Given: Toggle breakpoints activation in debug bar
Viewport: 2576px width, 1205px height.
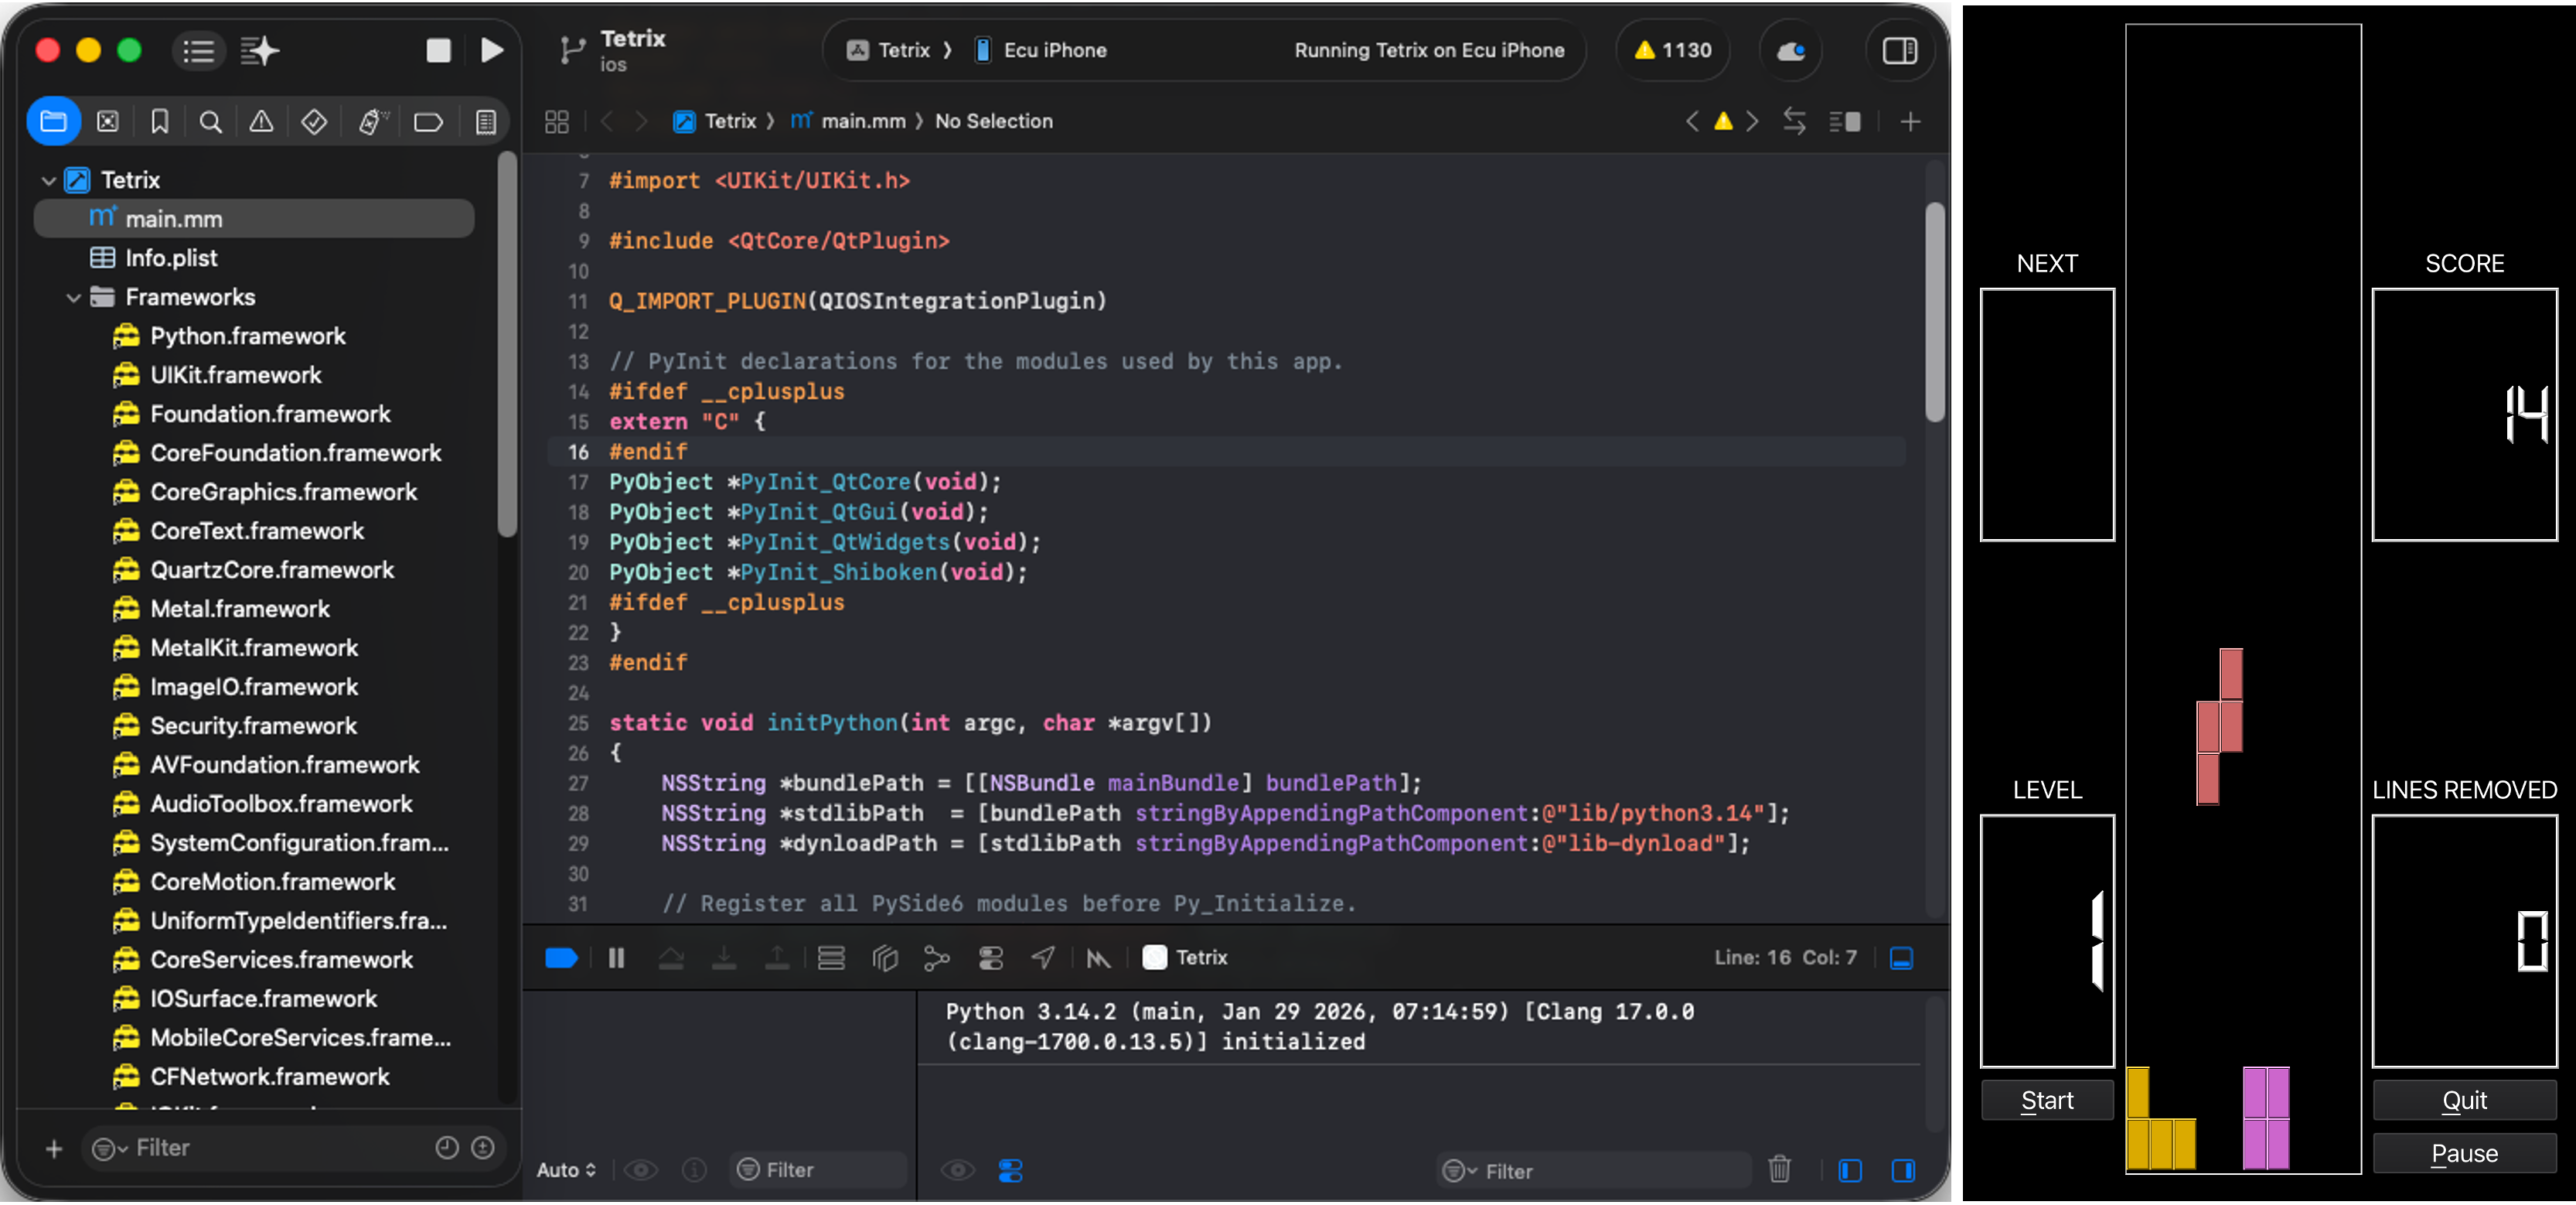Looking at the screenshot, I should point(561,958).
